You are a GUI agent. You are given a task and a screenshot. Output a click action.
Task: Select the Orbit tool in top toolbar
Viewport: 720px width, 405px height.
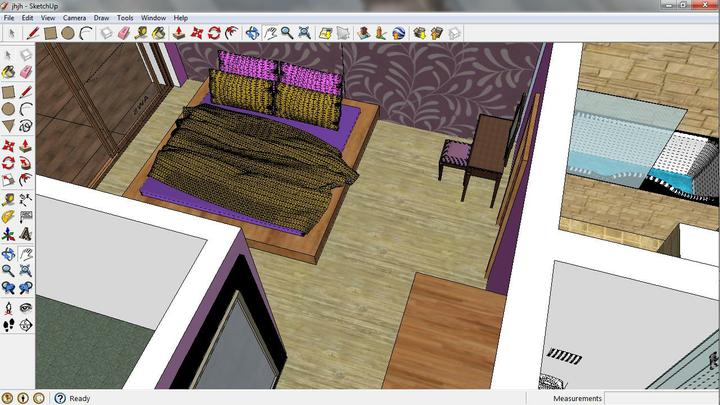click(x=251, y=33)
